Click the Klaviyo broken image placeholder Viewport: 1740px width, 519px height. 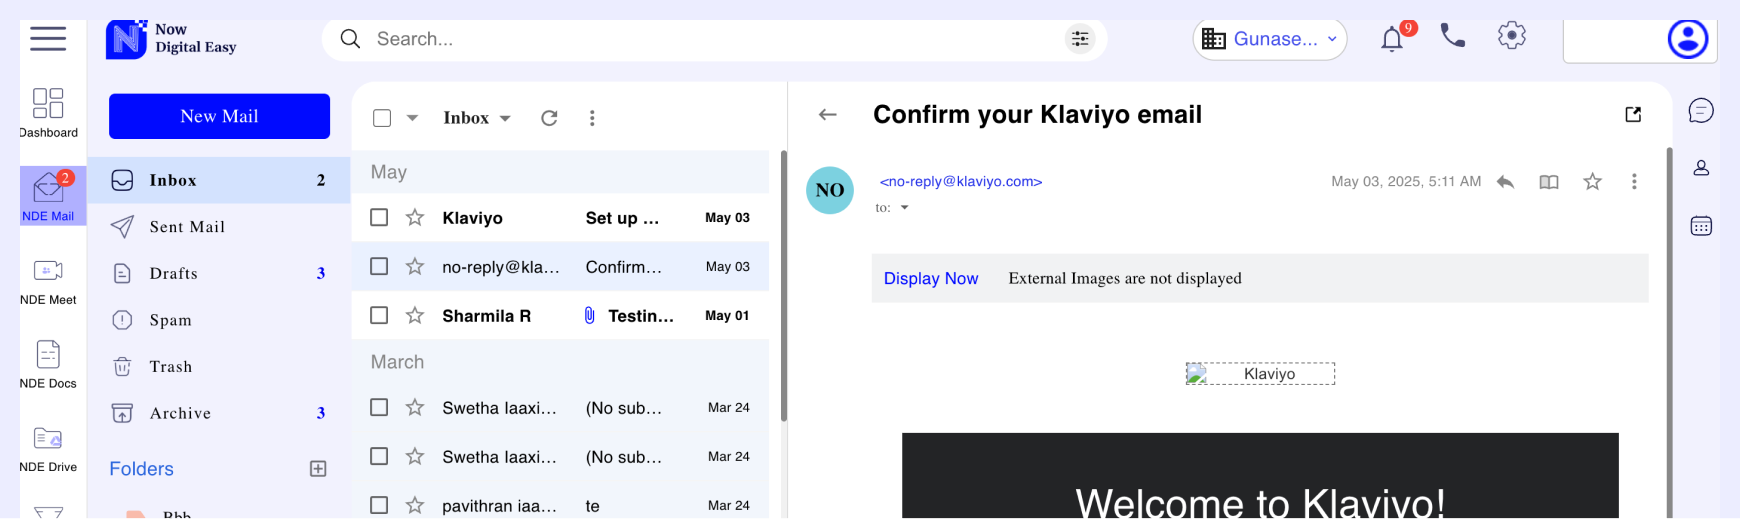pos(1260,374)
